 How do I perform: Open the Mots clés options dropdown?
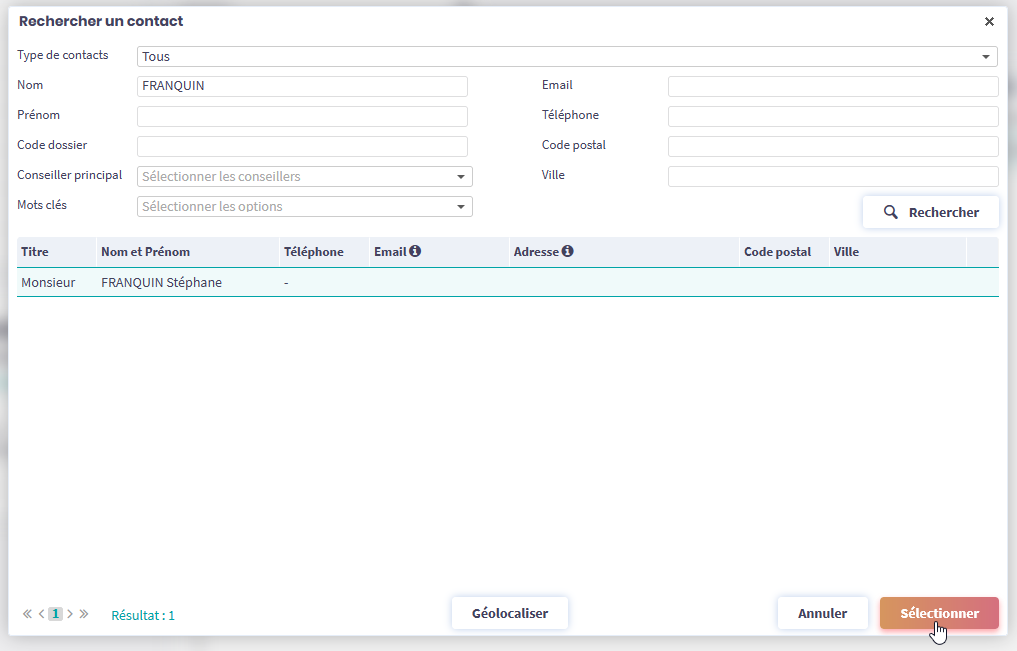click(x=304, y=207)
